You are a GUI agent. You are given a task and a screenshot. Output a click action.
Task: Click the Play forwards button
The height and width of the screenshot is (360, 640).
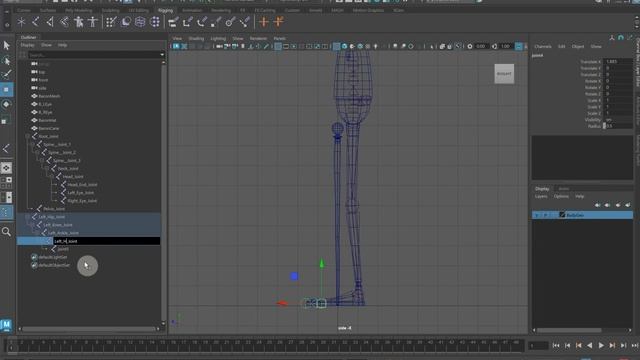tap(601, 345)
